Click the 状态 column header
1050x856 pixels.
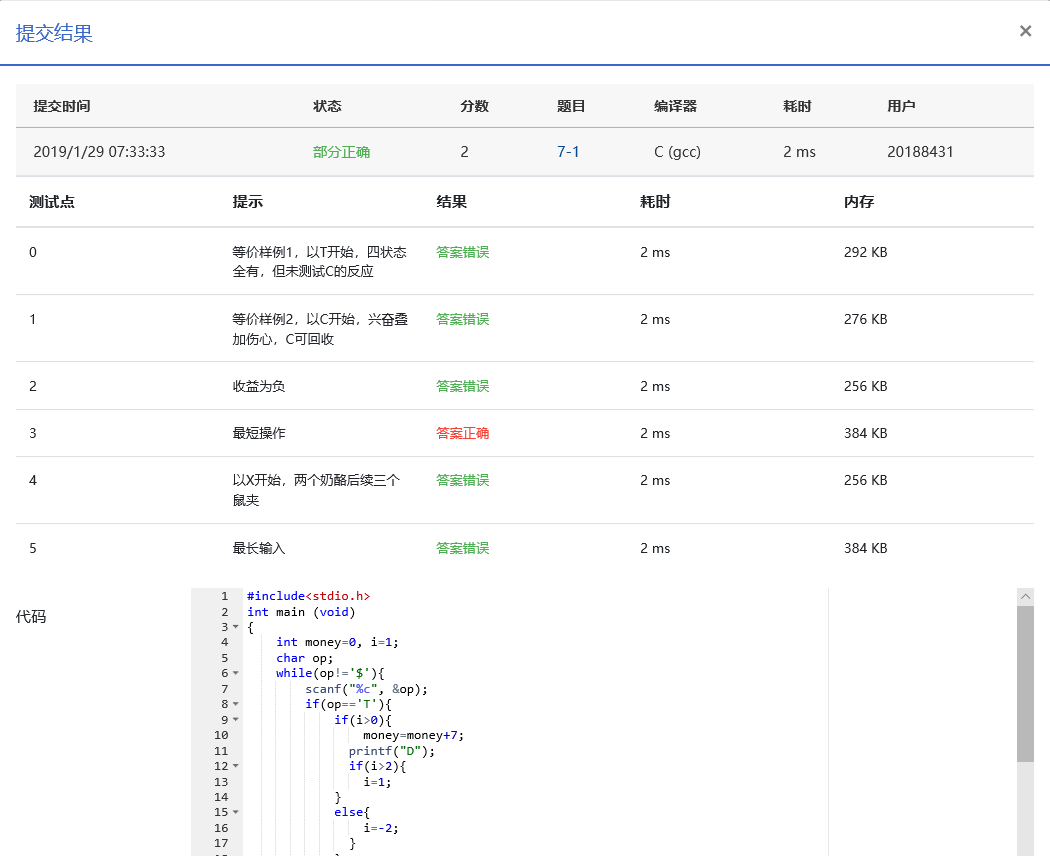(x=327, y=106)
